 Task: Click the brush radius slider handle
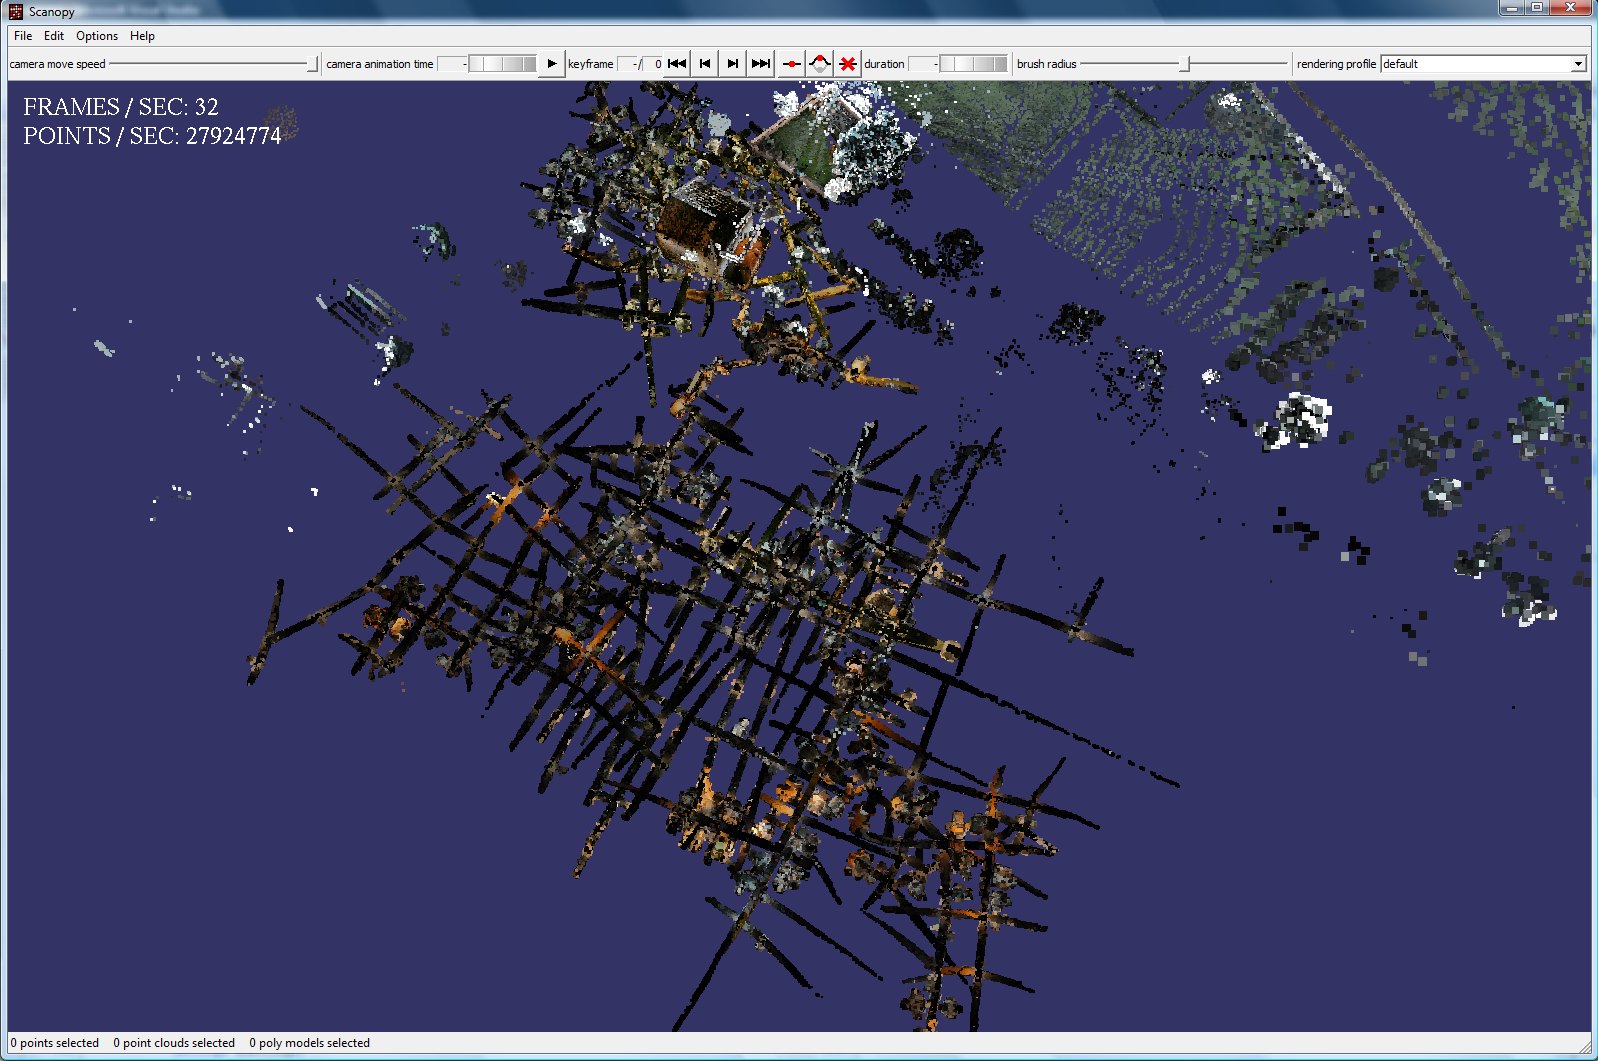(x=1185, y=64)
